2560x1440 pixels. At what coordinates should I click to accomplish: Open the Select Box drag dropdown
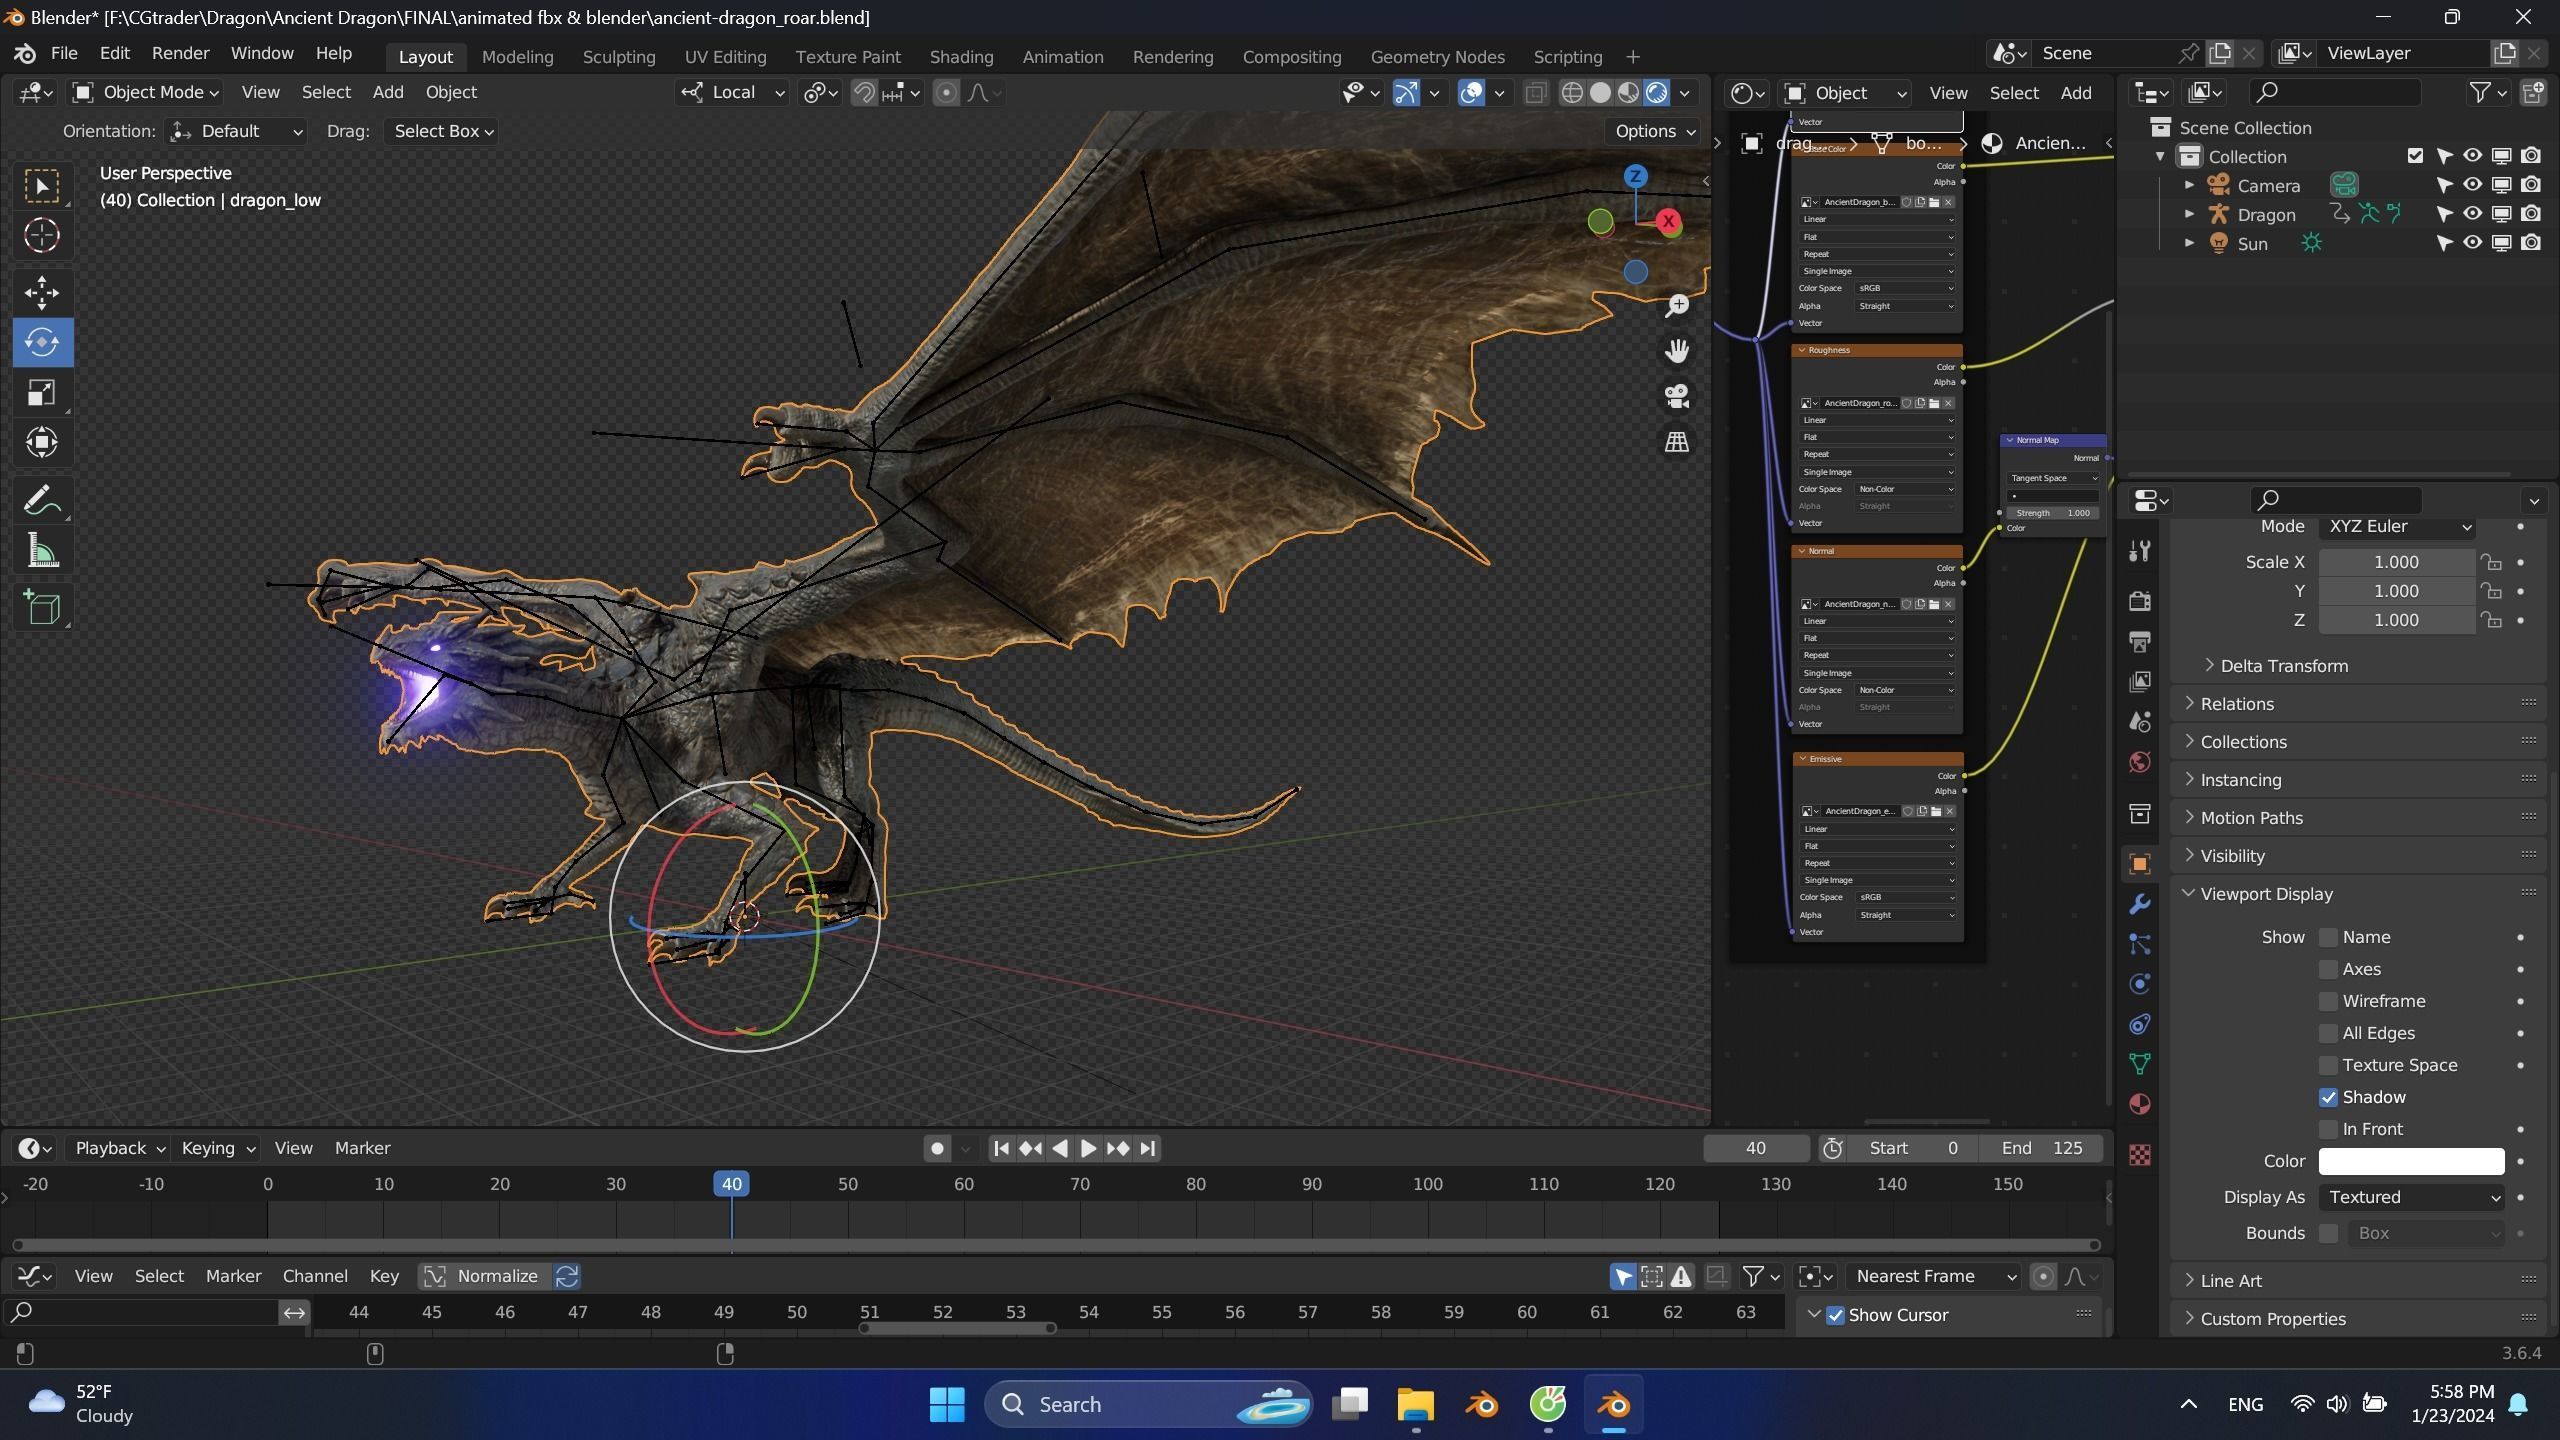point(443,131)
